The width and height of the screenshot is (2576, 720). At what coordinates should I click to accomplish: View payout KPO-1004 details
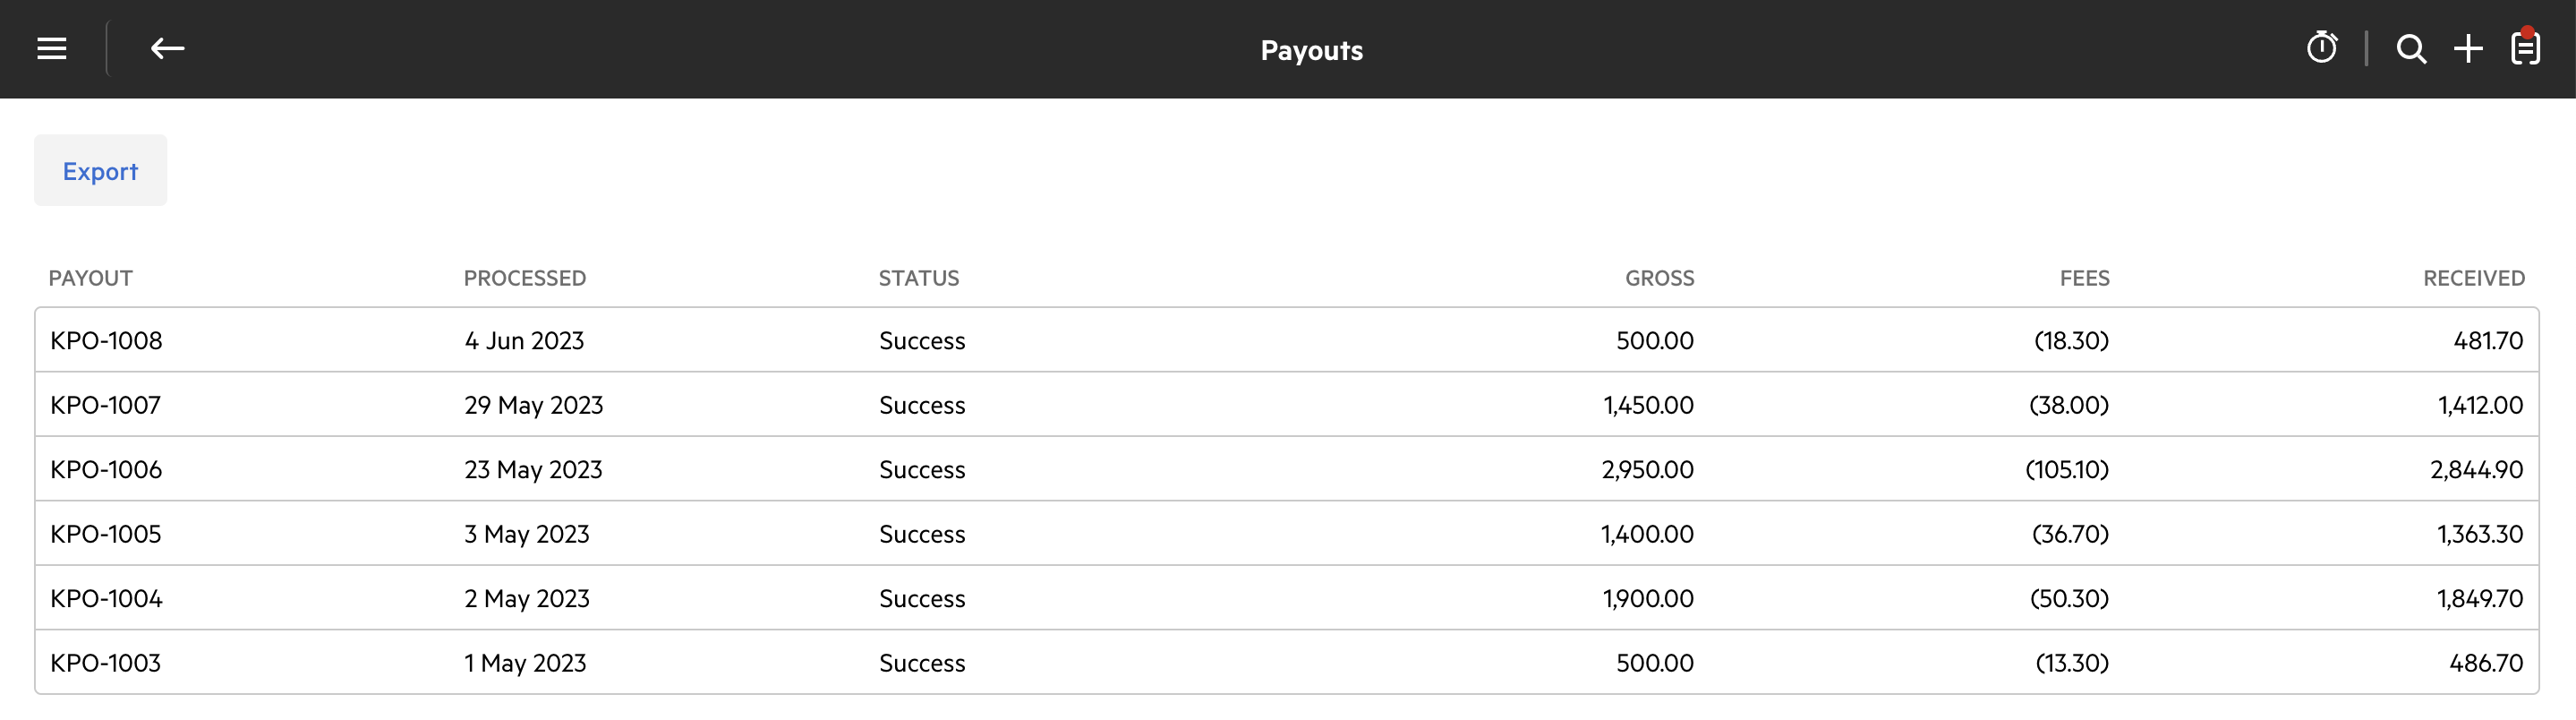tap(106, 599)
